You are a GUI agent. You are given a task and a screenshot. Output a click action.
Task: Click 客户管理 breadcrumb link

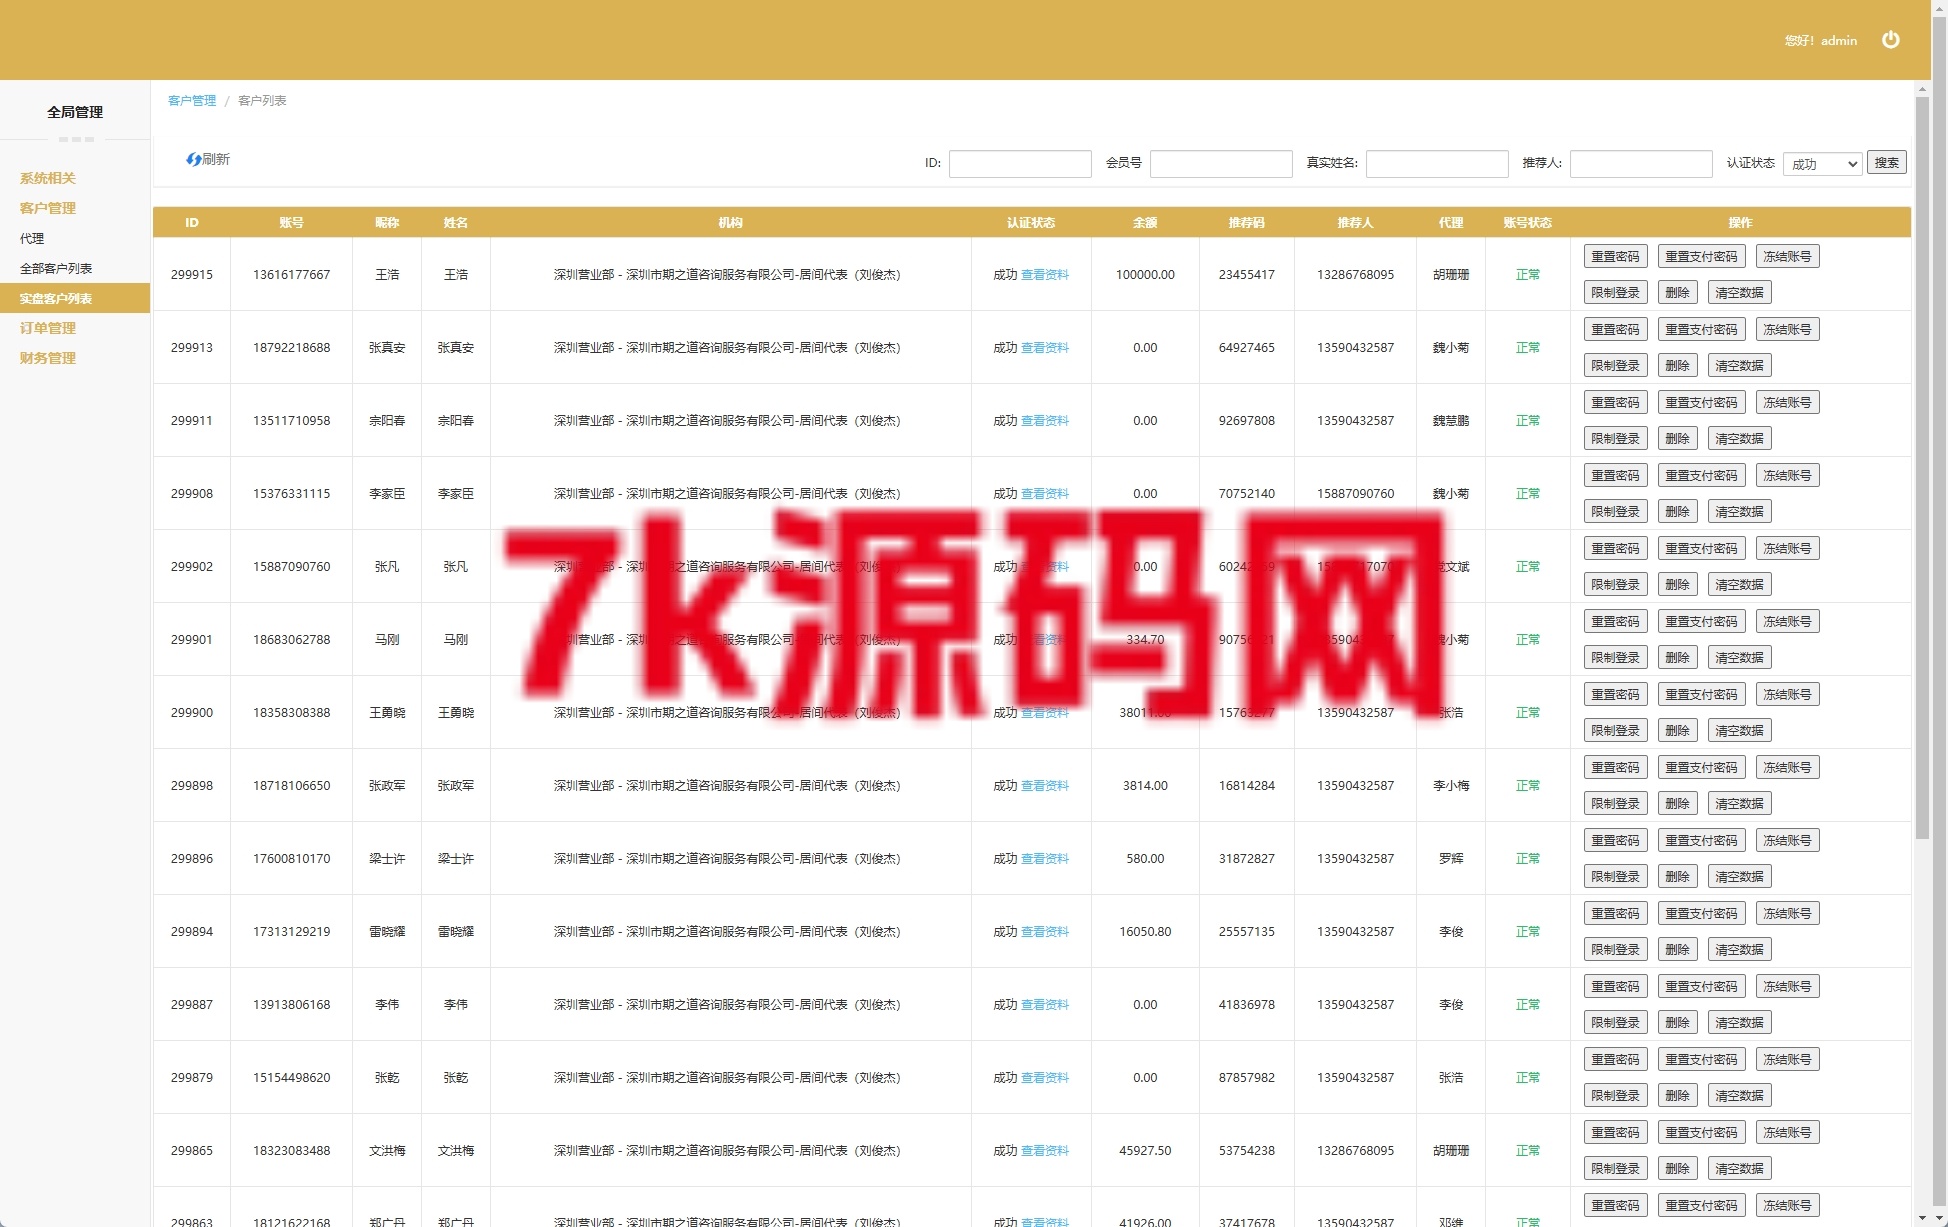(192, 100)
